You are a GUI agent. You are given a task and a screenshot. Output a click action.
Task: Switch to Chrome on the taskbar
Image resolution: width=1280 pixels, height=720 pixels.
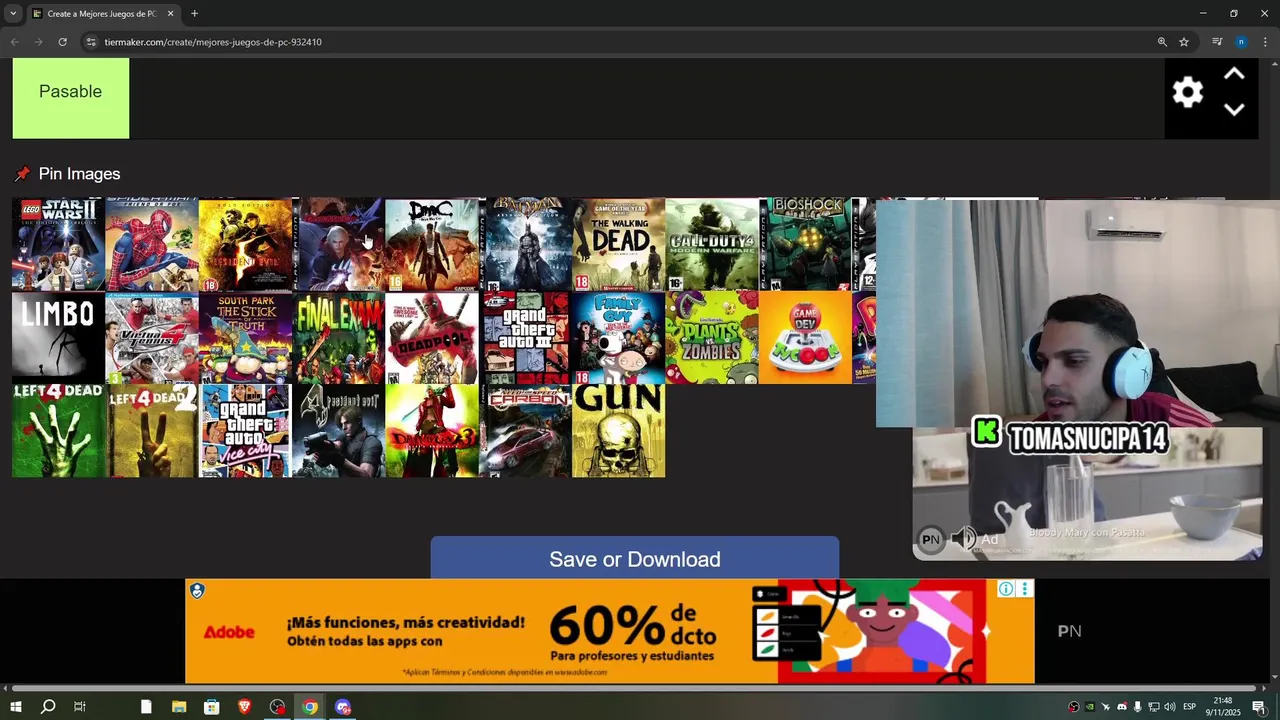pos(310,707)
